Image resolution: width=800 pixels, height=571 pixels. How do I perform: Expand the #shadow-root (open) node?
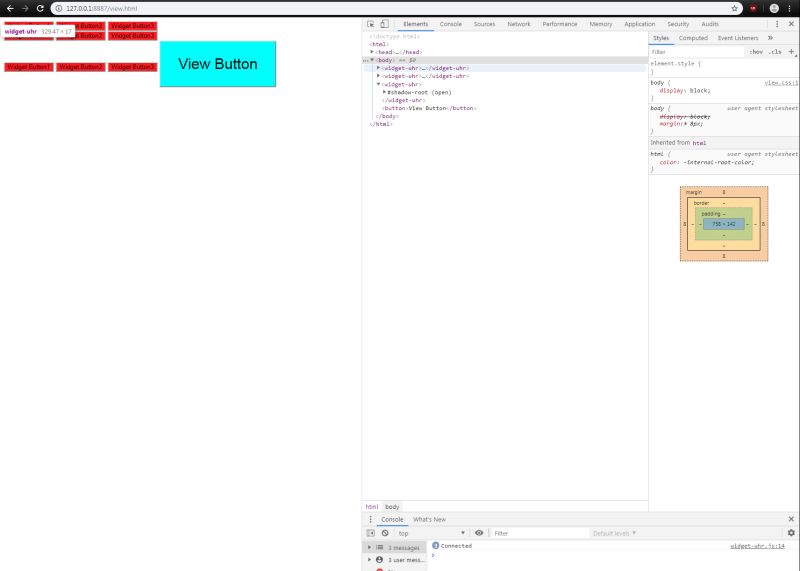[x=384, y=92]
